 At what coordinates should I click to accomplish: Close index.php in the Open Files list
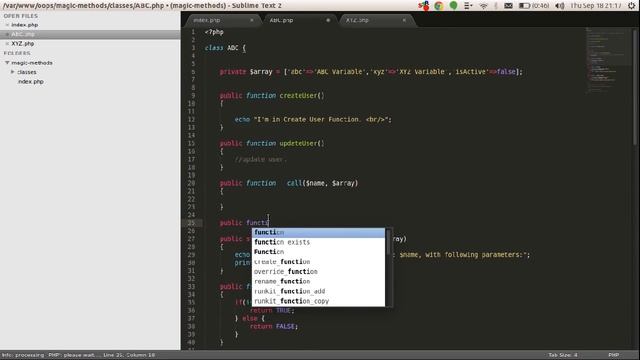7,25
